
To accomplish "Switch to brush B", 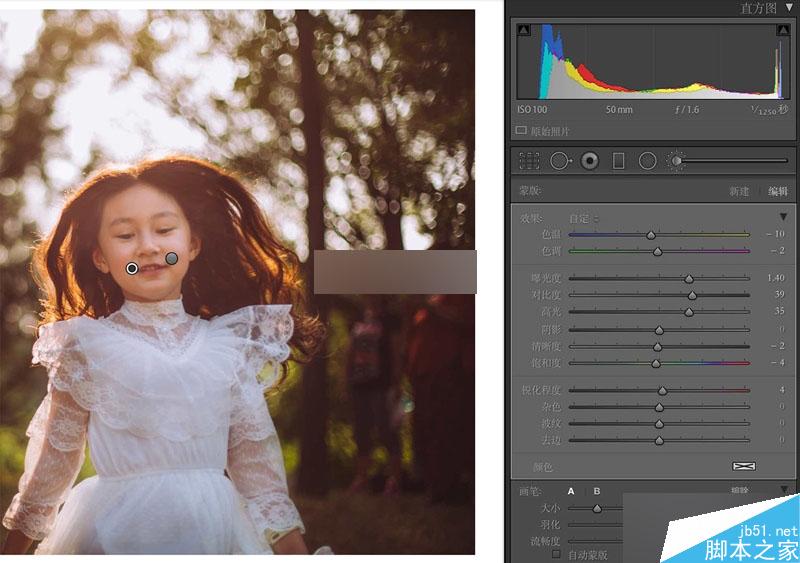I will (x=596, y=491).
